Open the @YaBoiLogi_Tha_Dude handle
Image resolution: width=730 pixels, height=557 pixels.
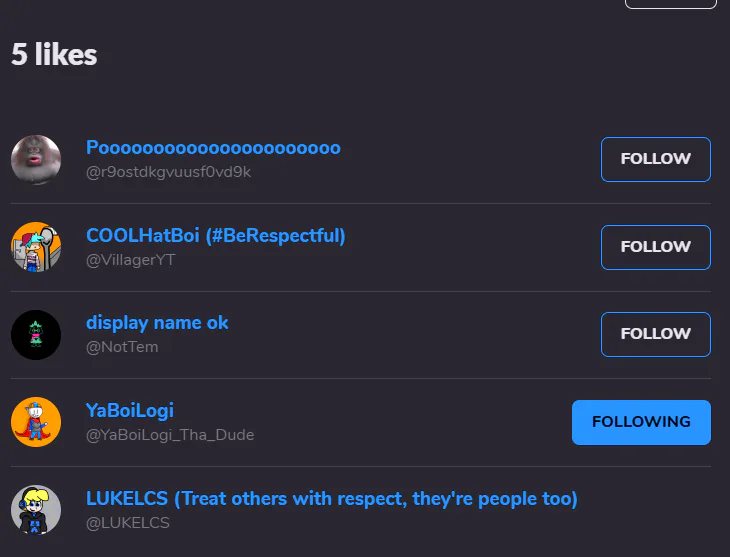point(170,435)
